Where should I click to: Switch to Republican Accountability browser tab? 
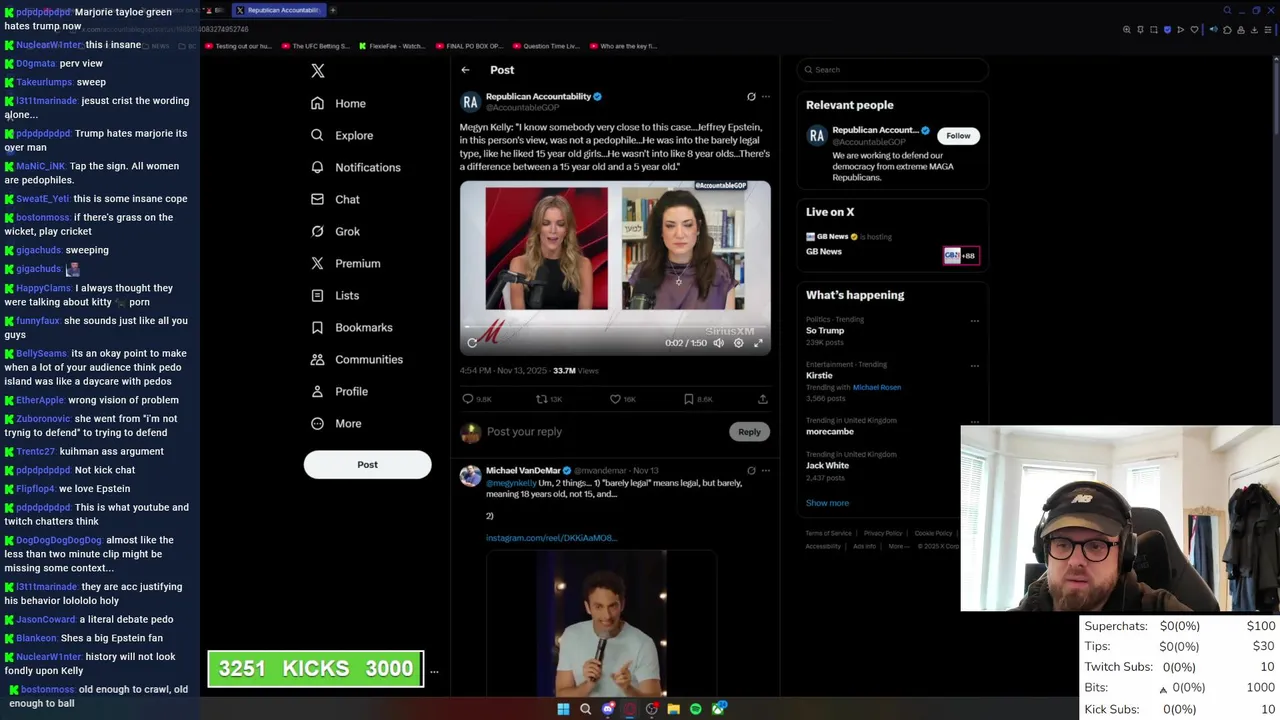279,10
